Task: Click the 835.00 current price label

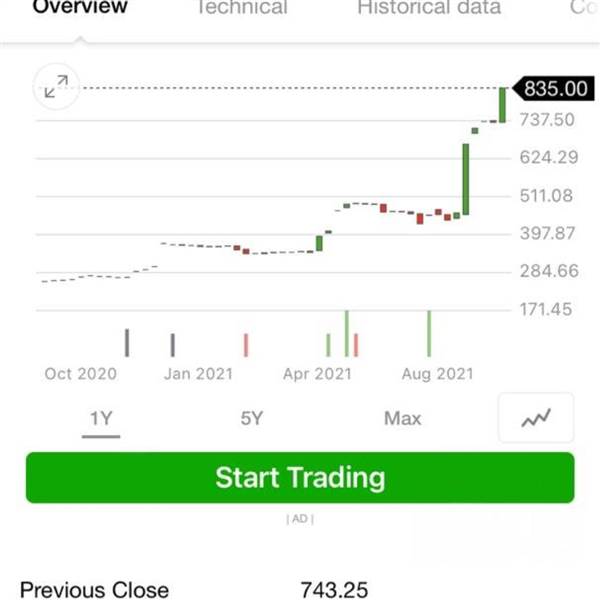Action: (553, 88)
